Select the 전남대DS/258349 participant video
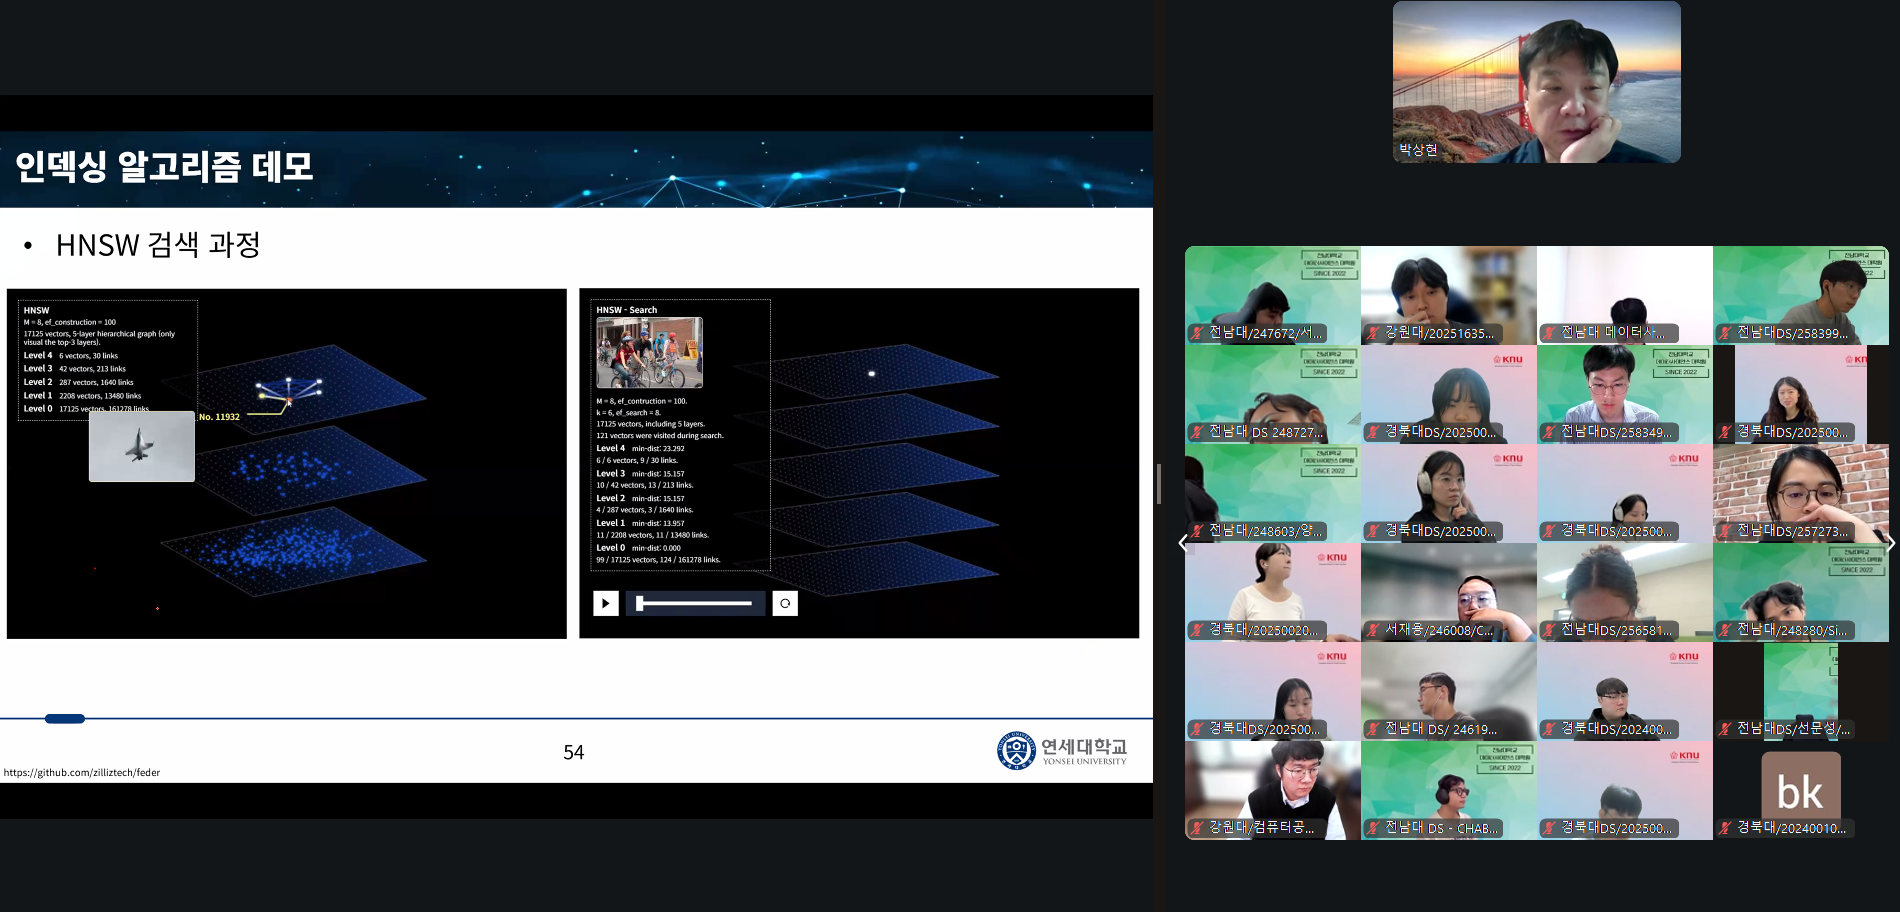This screenshot has width=1900, height=912. [x=1624, y=393]
